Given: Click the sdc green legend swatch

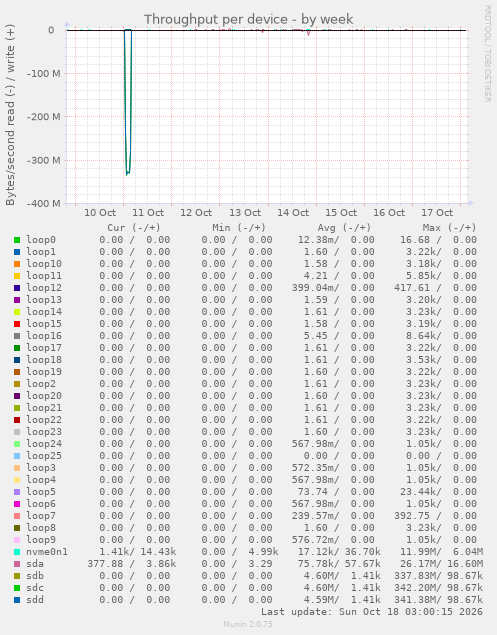Looking at the screenshot, I should coord(17,588).
